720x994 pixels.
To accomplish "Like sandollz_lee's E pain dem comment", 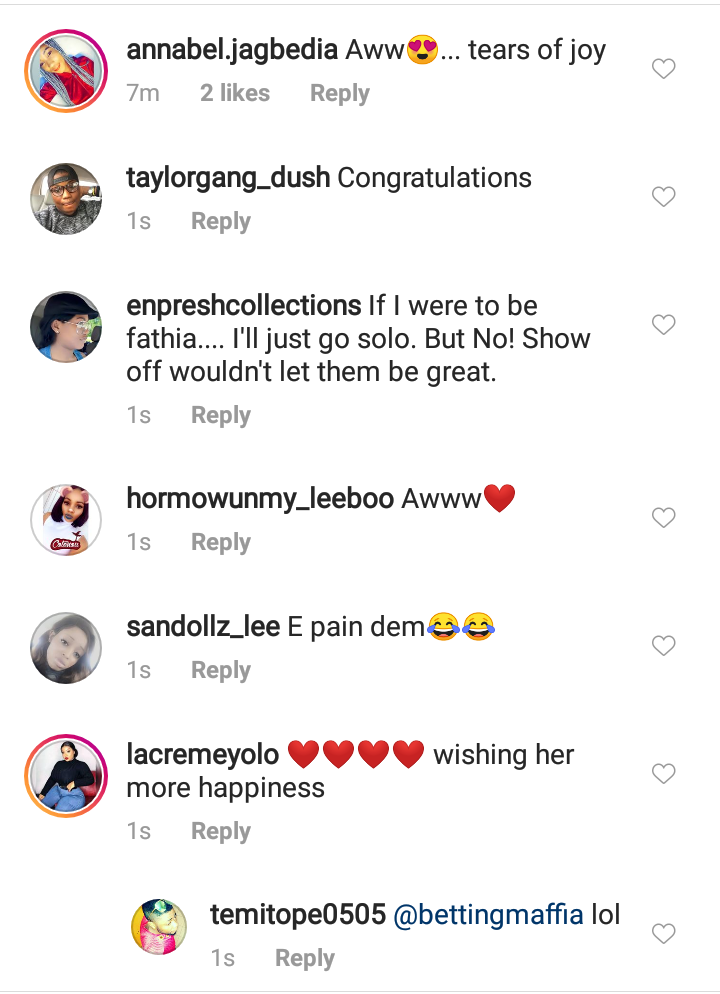I will coord(663,646).
